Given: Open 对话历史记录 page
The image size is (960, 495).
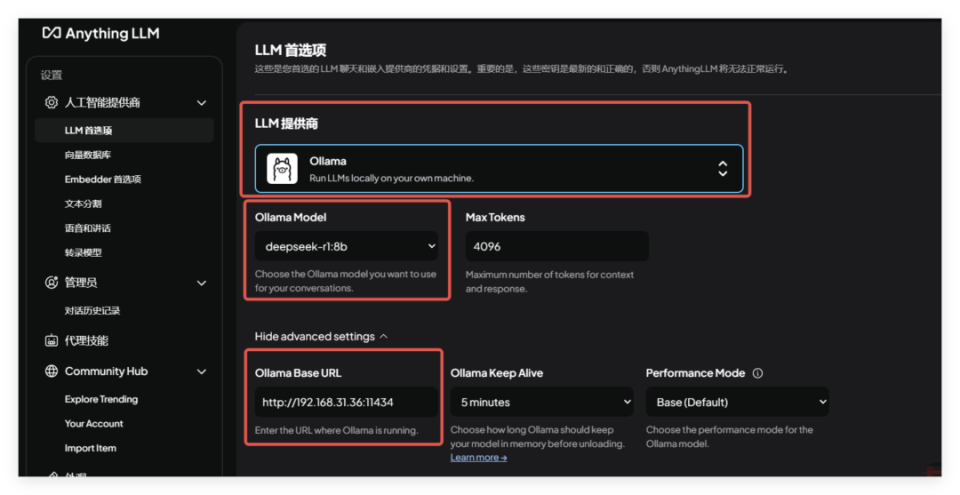Looking at the screenshot, I should click(92, 311).
